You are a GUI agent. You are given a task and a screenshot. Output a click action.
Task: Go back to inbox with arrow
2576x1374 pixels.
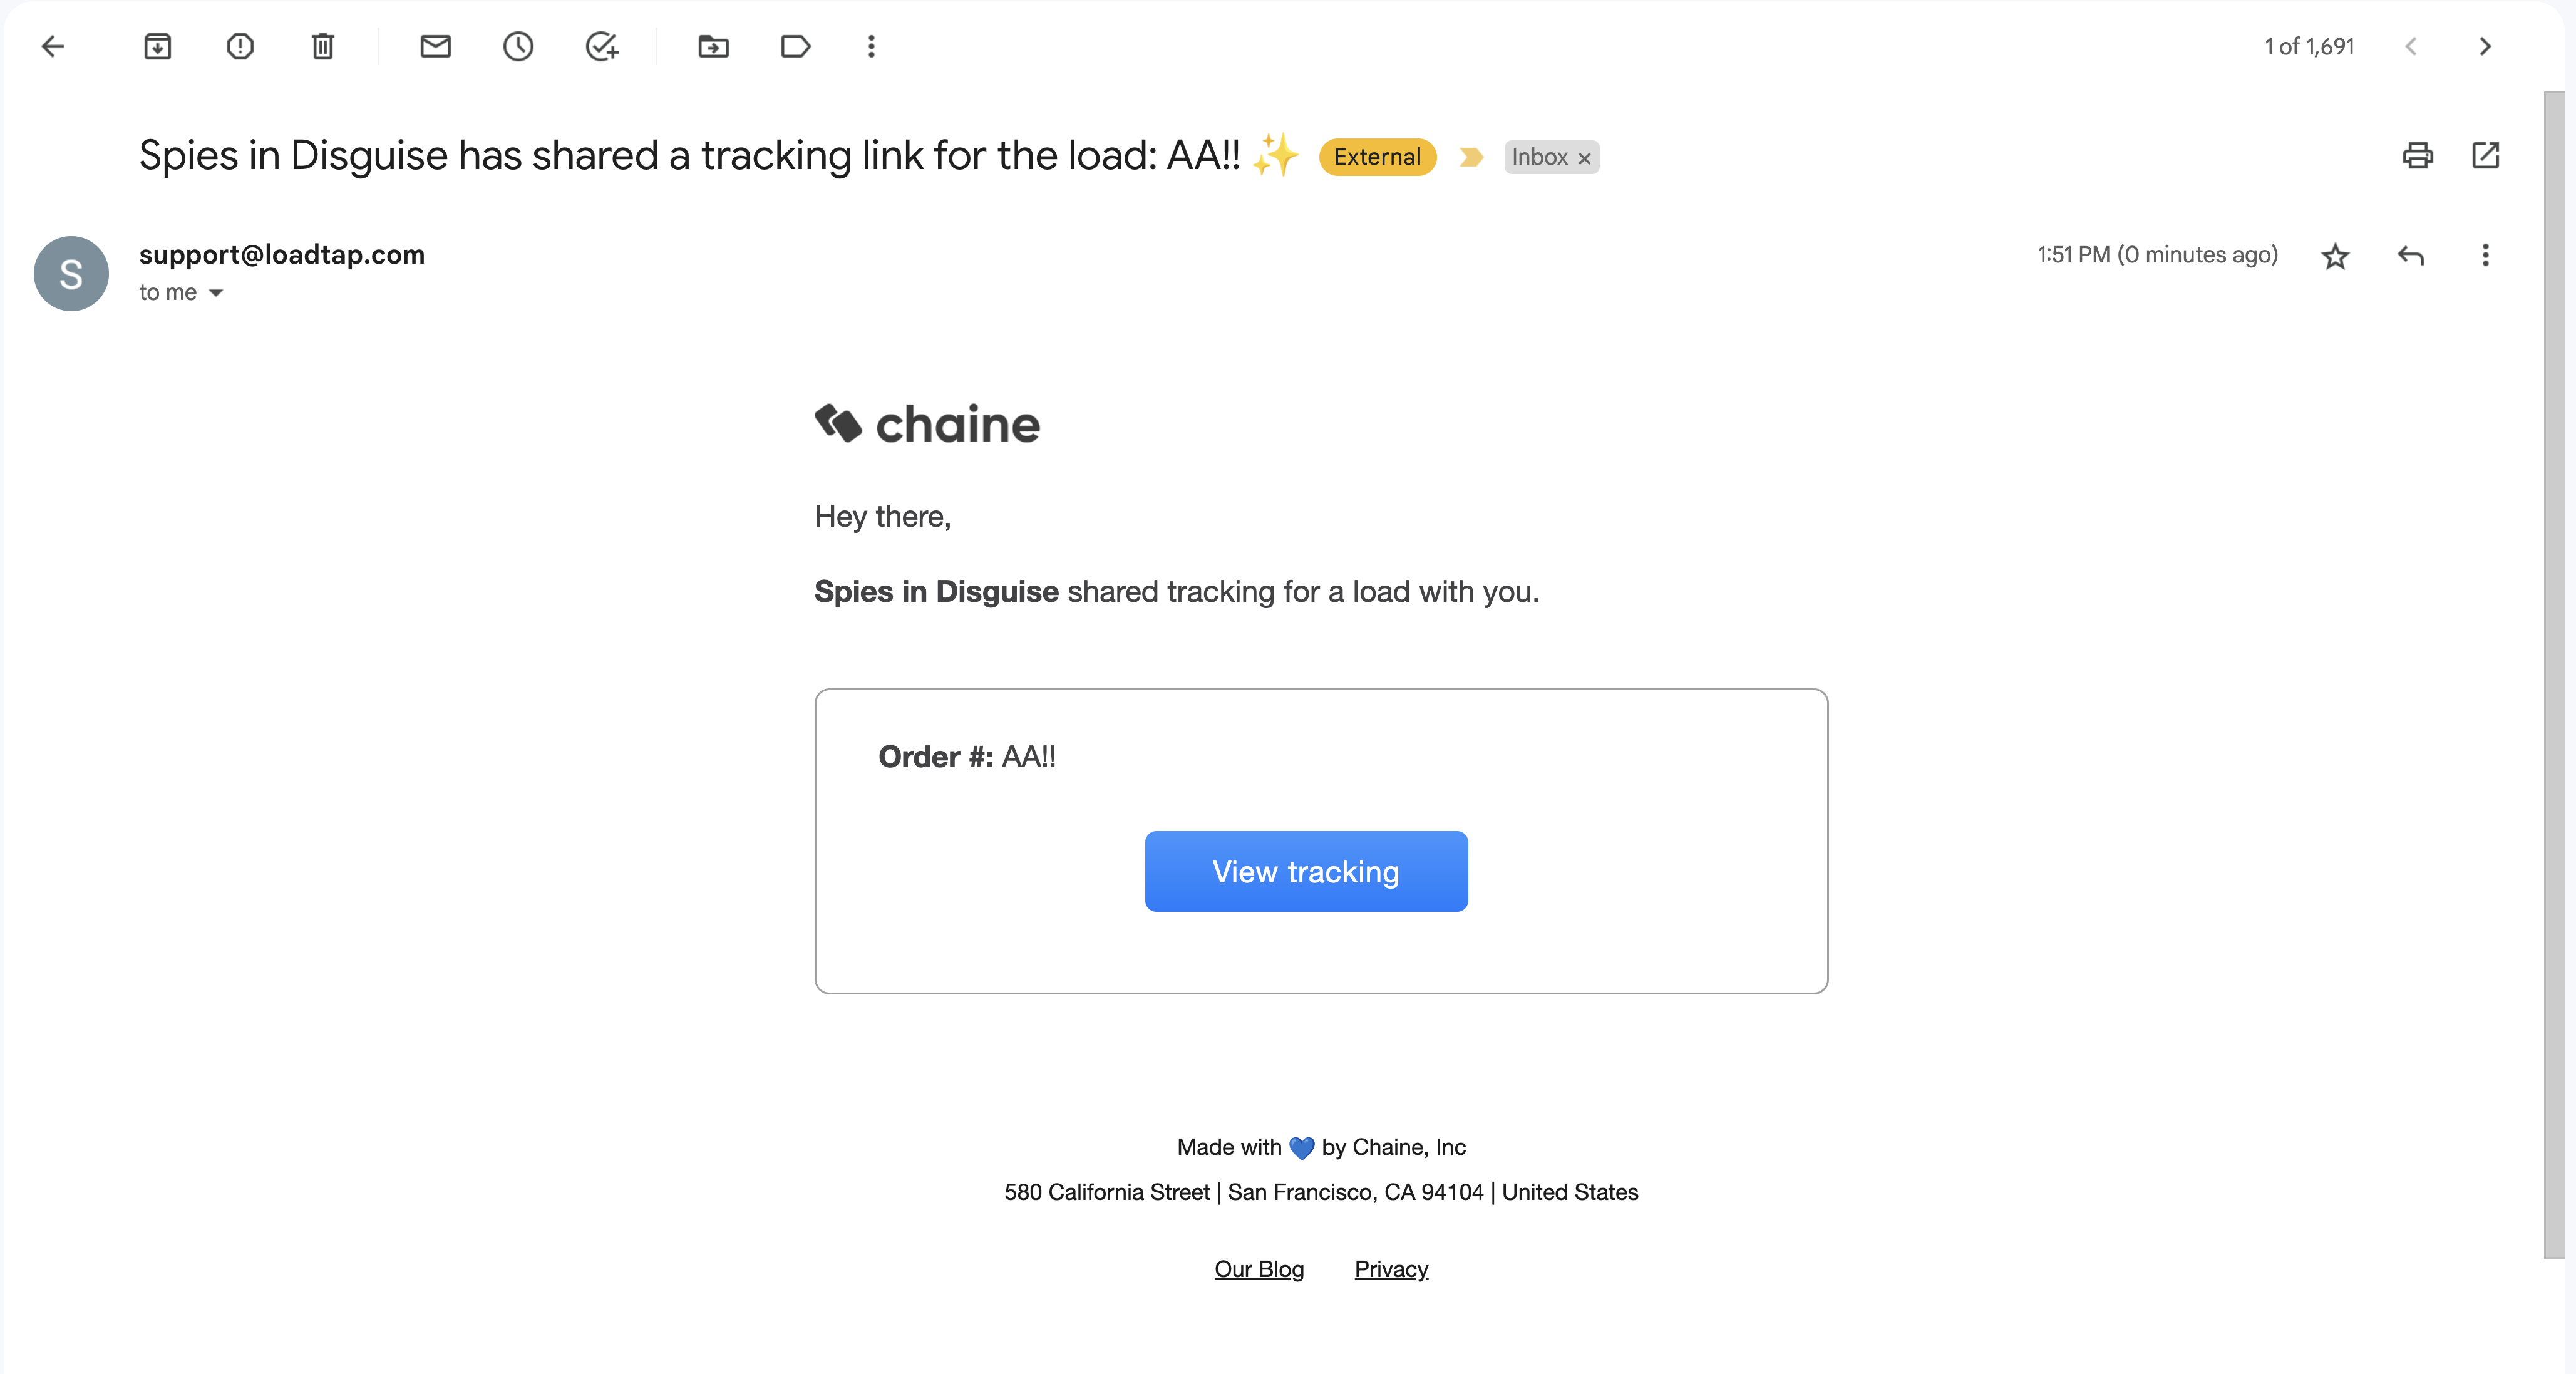coord(53,46)
